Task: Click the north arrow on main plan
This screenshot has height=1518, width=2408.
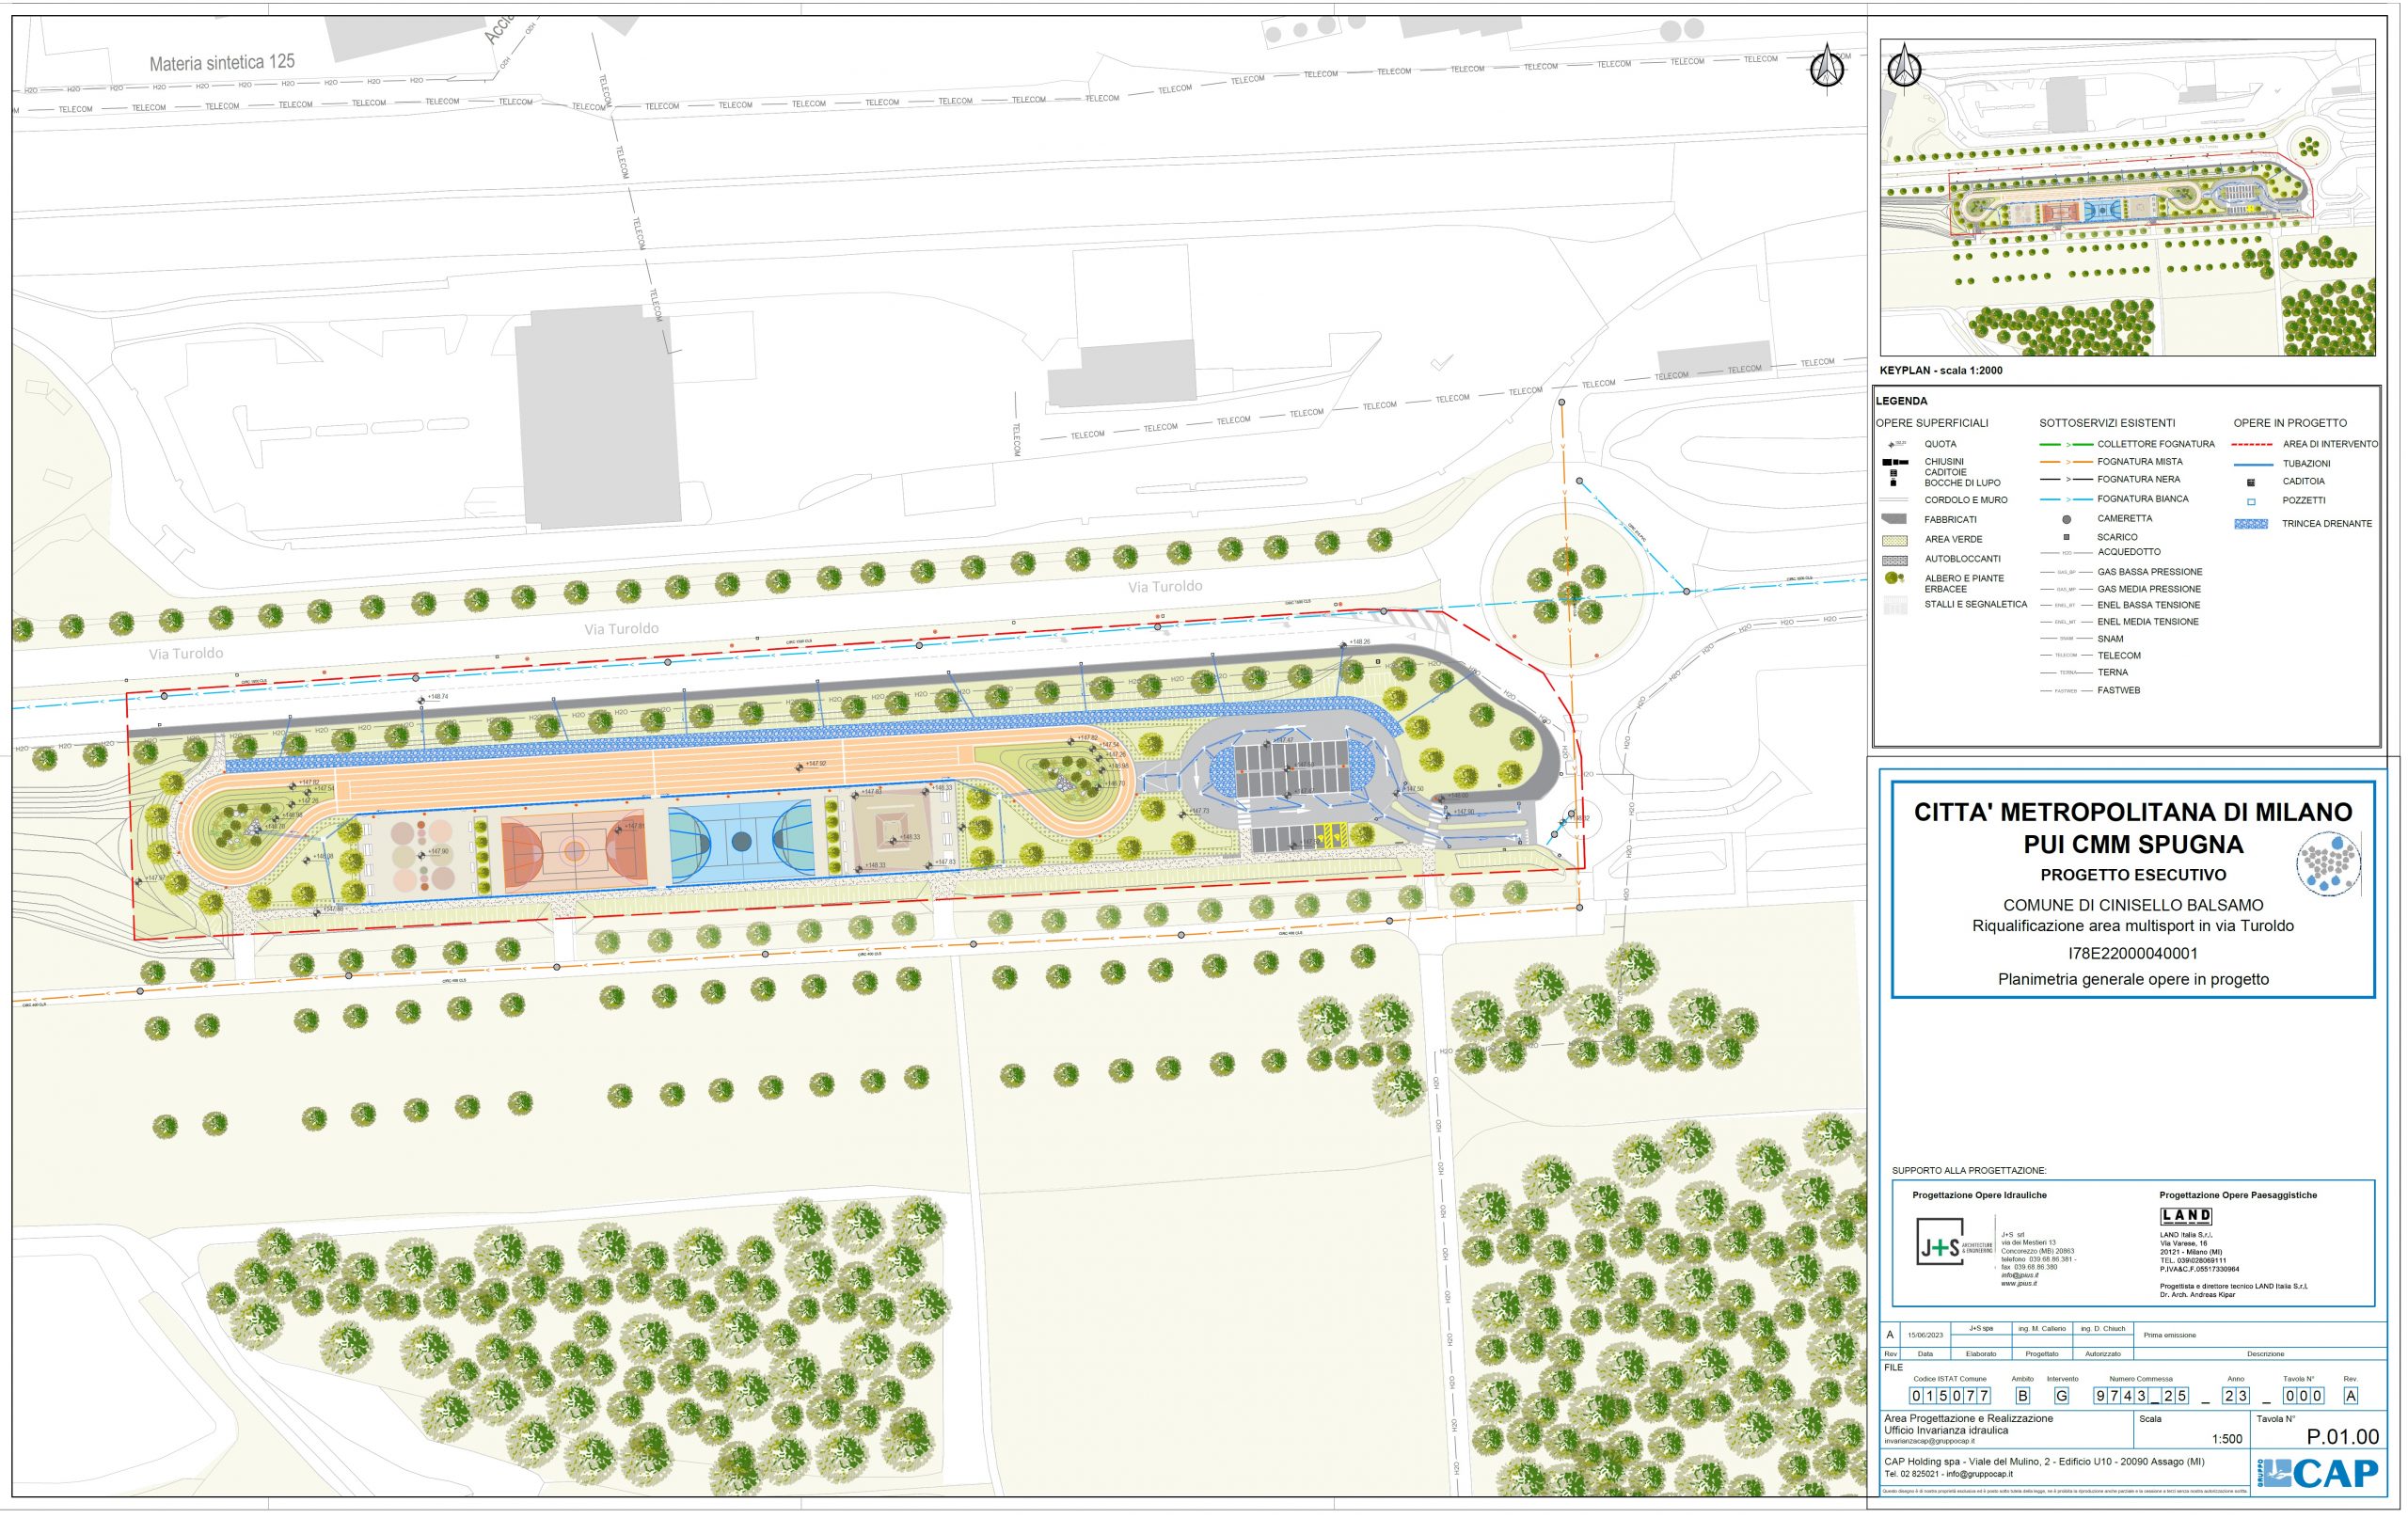Action: coord(1828,68)
